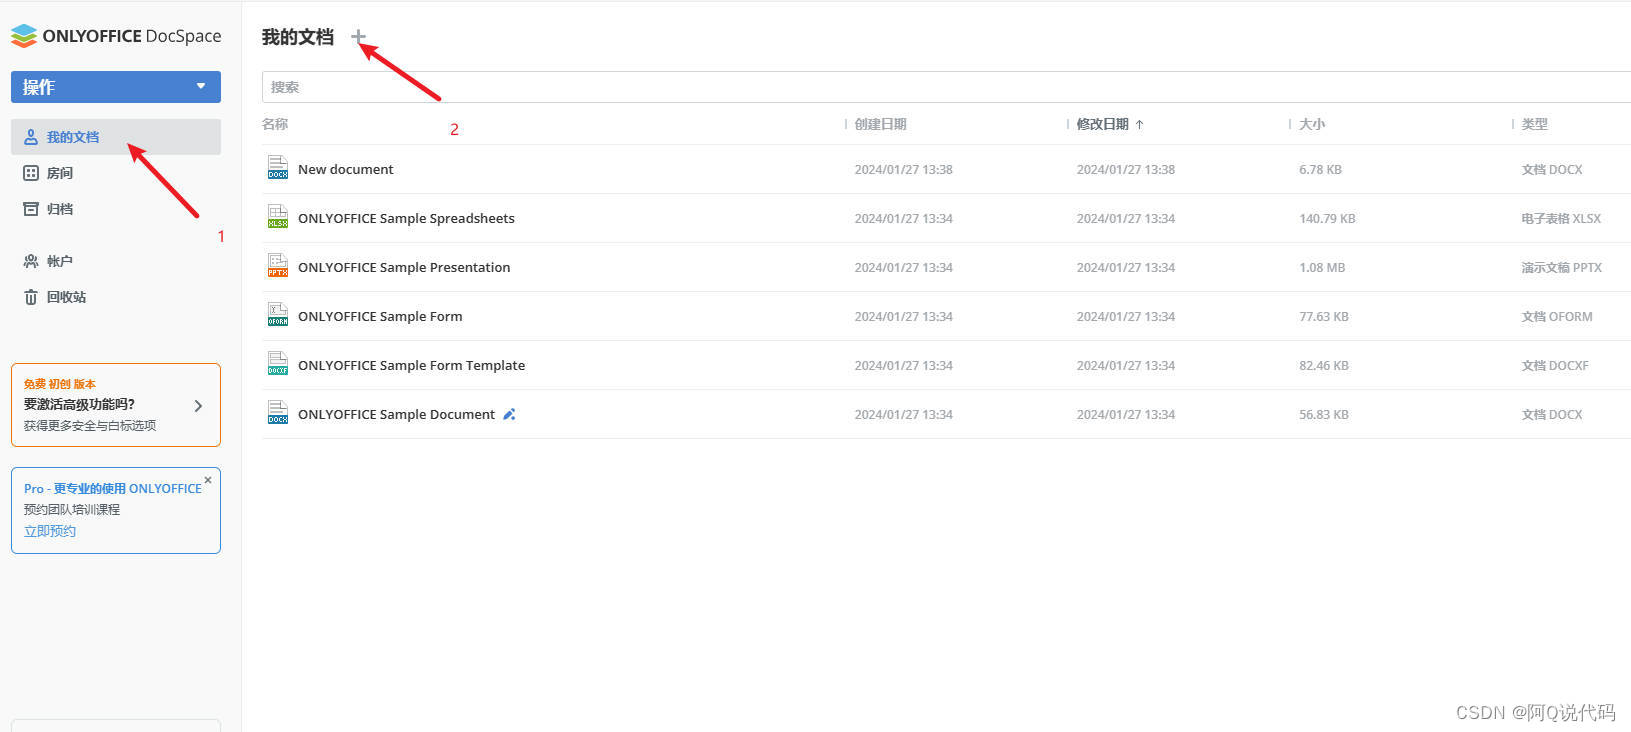Click the 立即预约 link
This screenshot has width=1631, height=732.
pyautogui.click(x=50, y=531)
